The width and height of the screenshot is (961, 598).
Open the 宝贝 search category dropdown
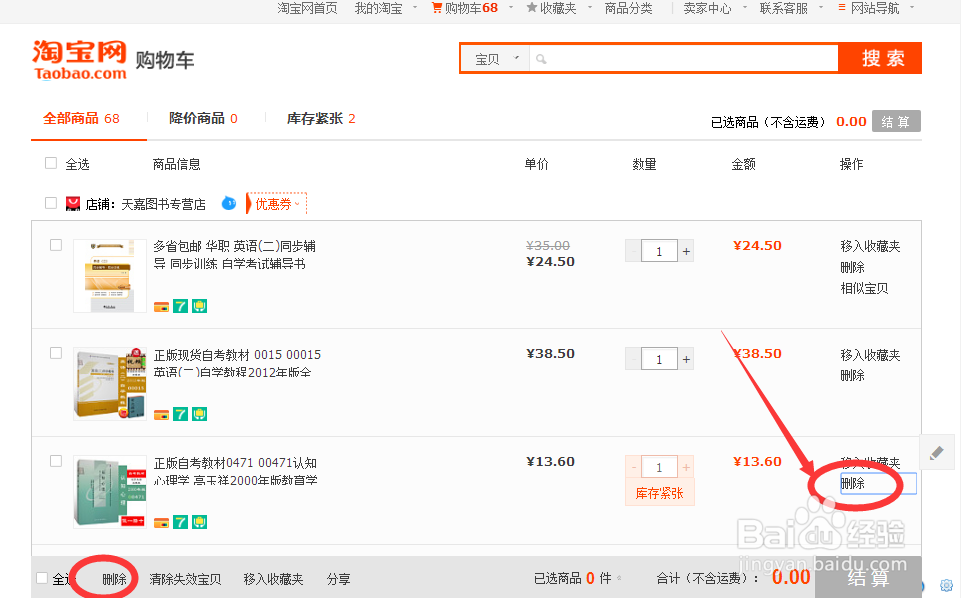493,59
